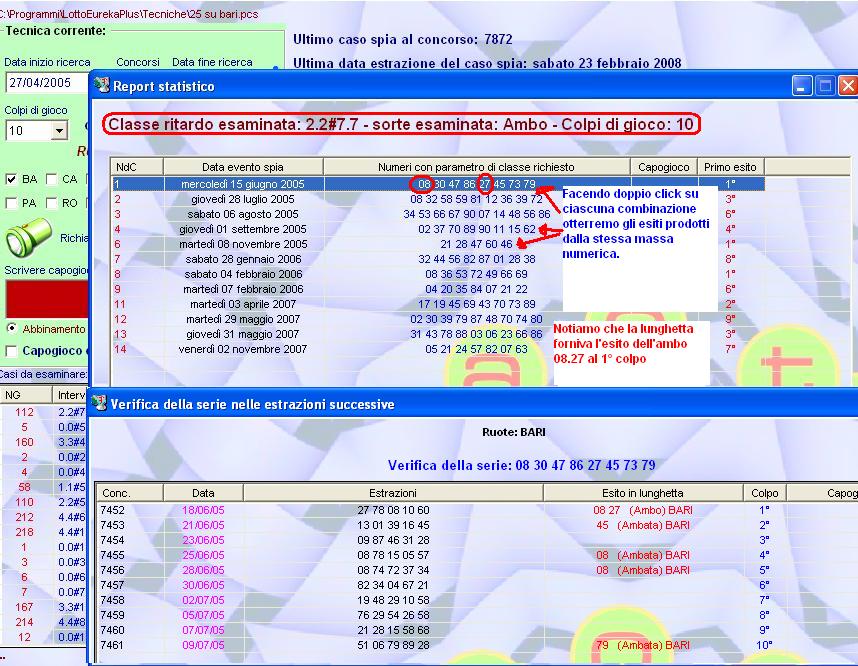Click the Verifica della serie window icon
Image resolution: width=858 pixels, height=666 pixels.
coord(99,403)
